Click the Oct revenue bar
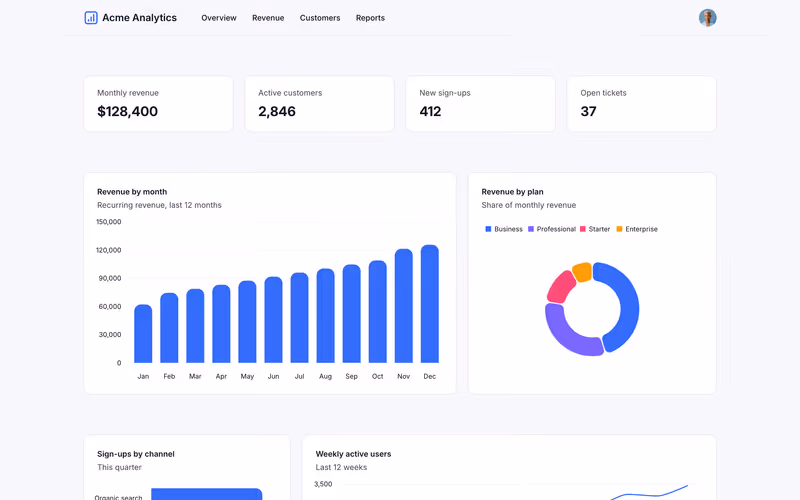The image size is (800, 500). pyautogui.click(x=378, y=312)
